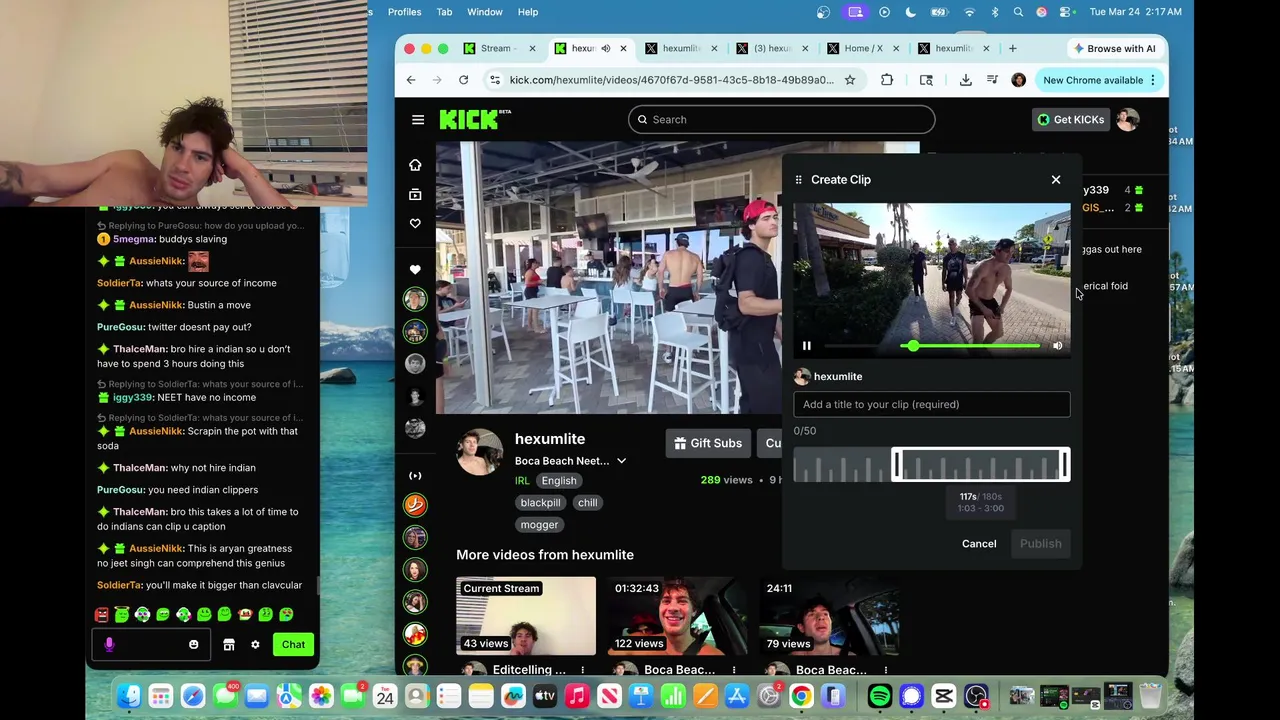Screen dimensions: 1280x720
Task: Click the New Chrome available update chip
Action: 1099,80
